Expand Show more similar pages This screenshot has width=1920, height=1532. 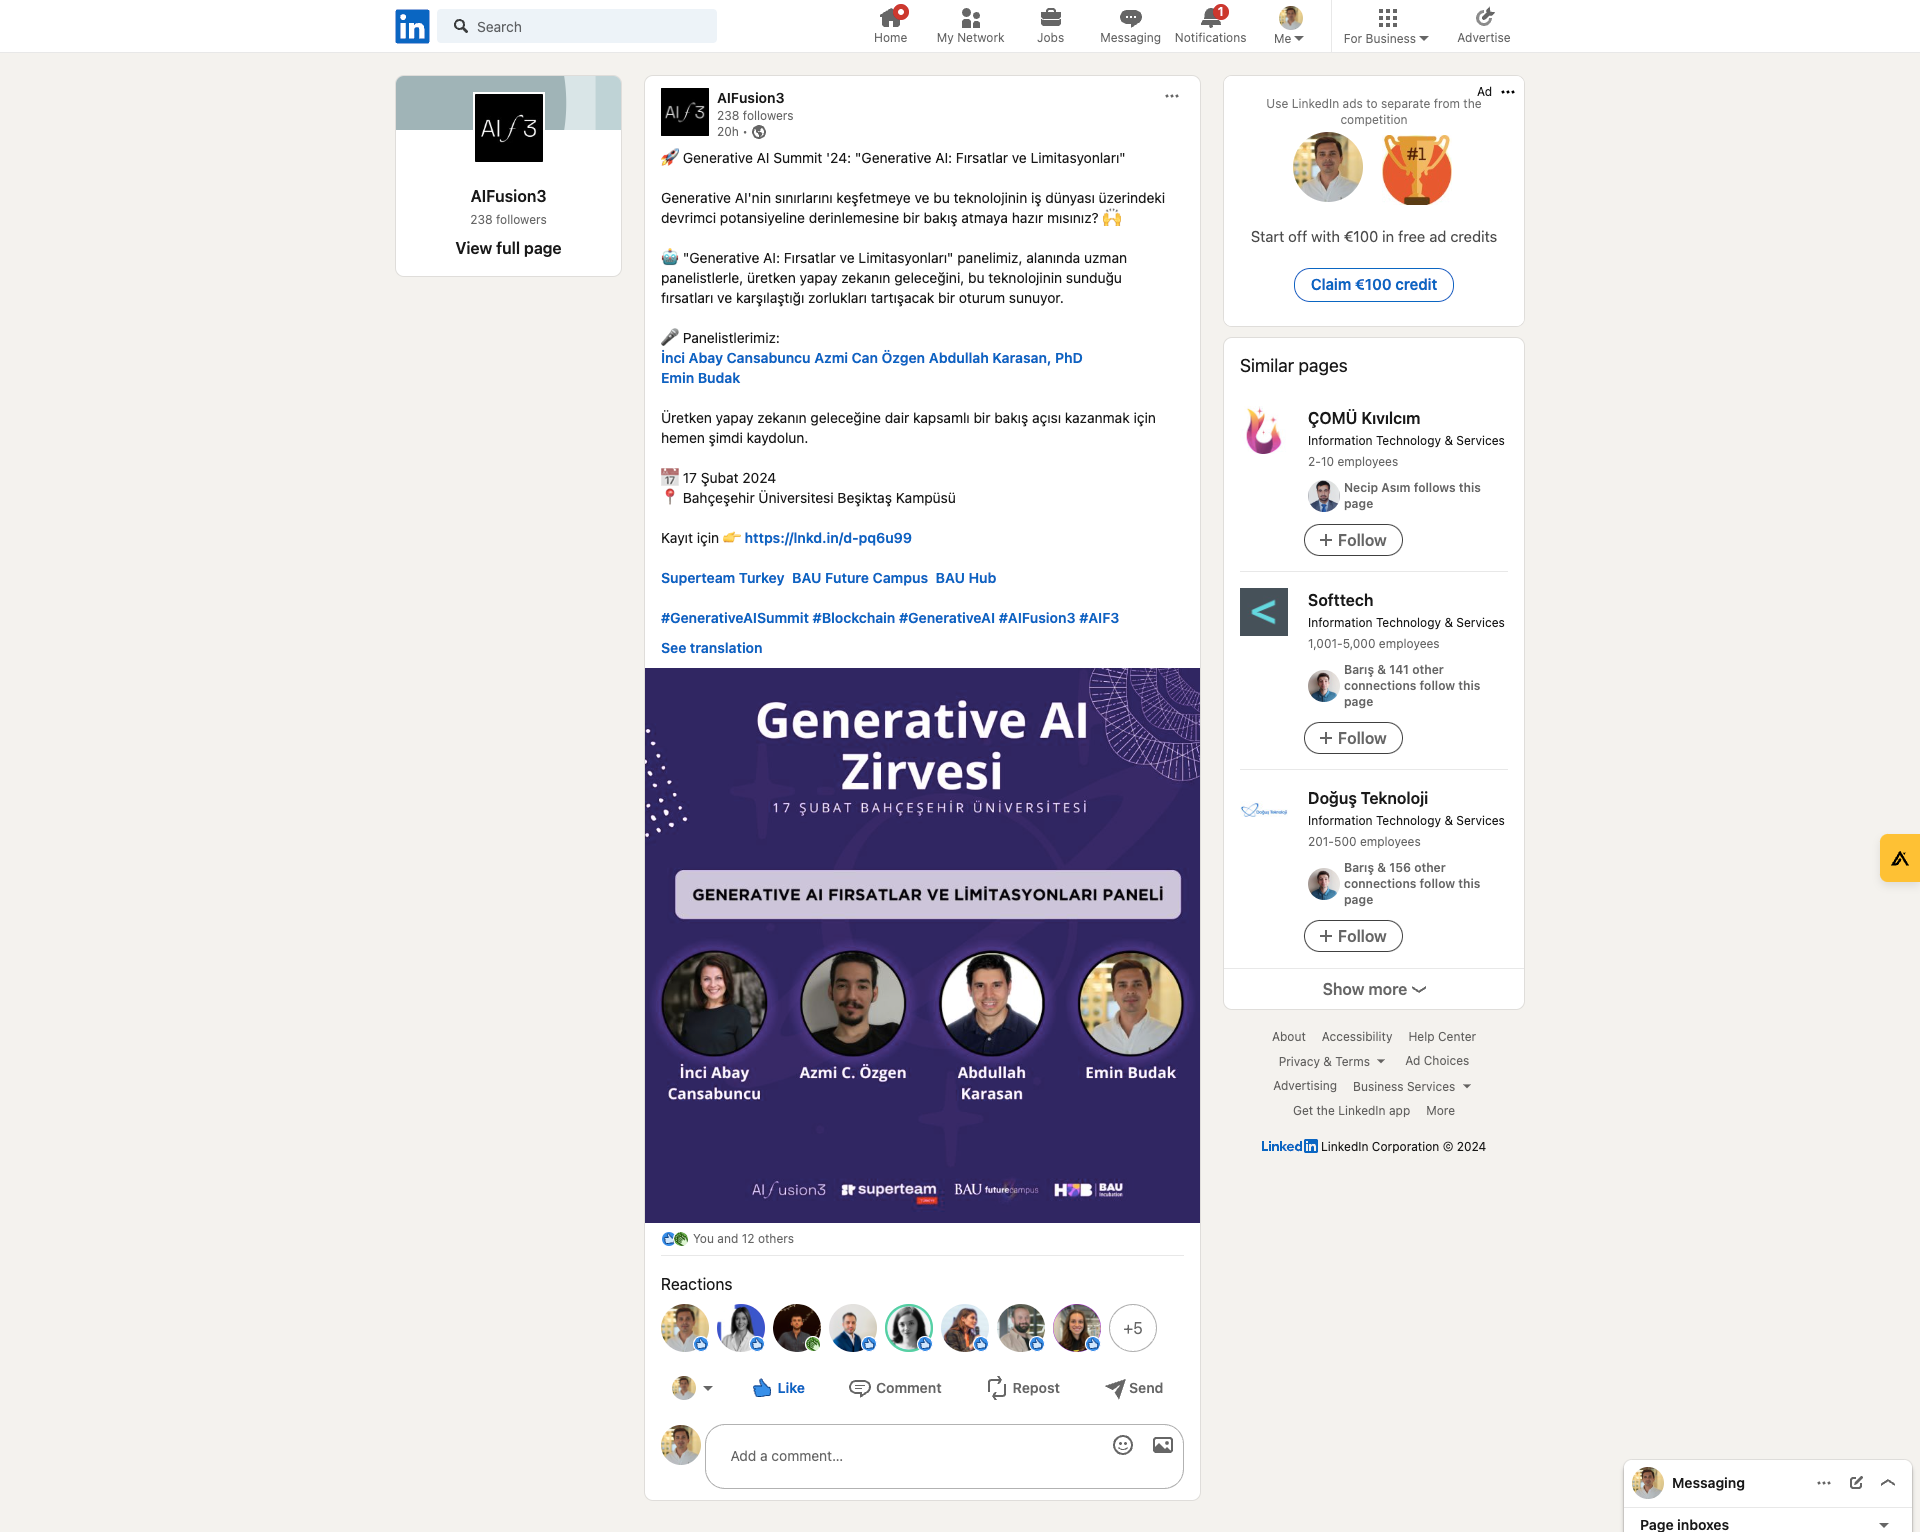coord(1373,989)
